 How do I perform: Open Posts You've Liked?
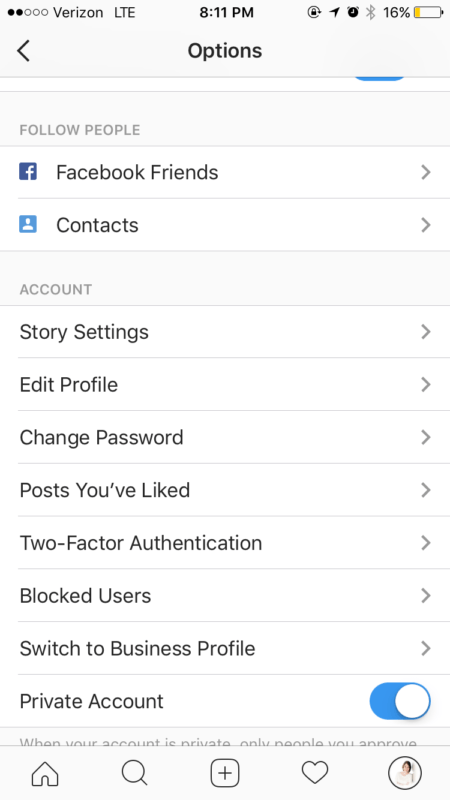pos(225,490)
